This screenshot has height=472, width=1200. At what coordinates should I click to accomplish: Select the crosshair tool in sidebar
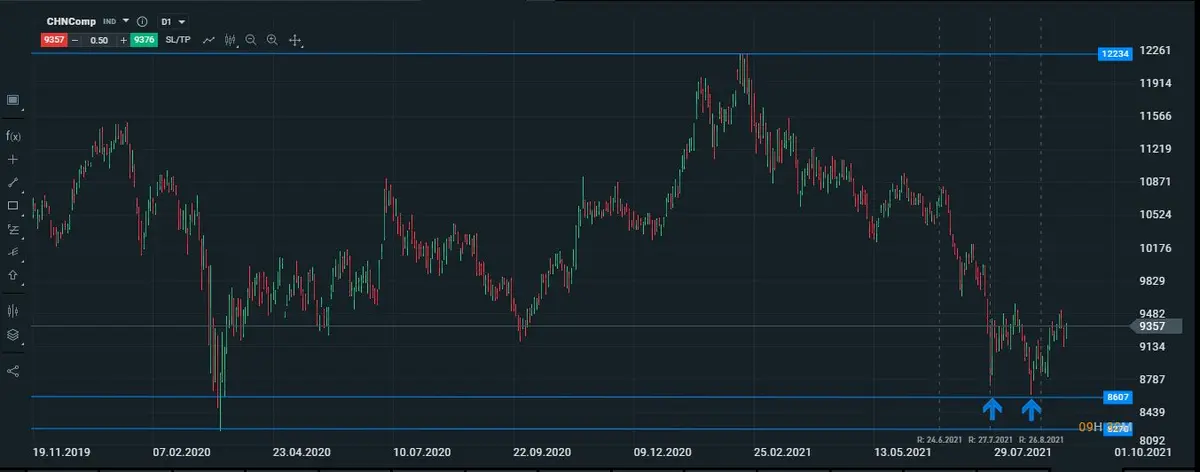13,159
